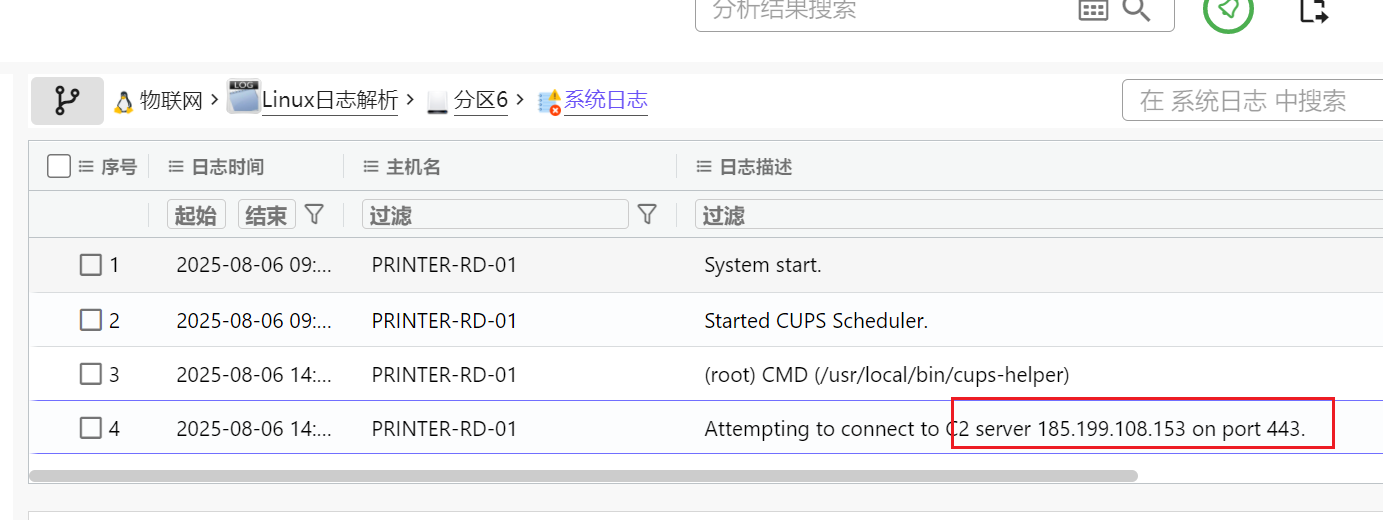Image resolution: width=1383 pixels, height=520 pixels.
Task: Click the magnifier icon in analysis search
Action: pyautogui.click(x=1136, y=10)
